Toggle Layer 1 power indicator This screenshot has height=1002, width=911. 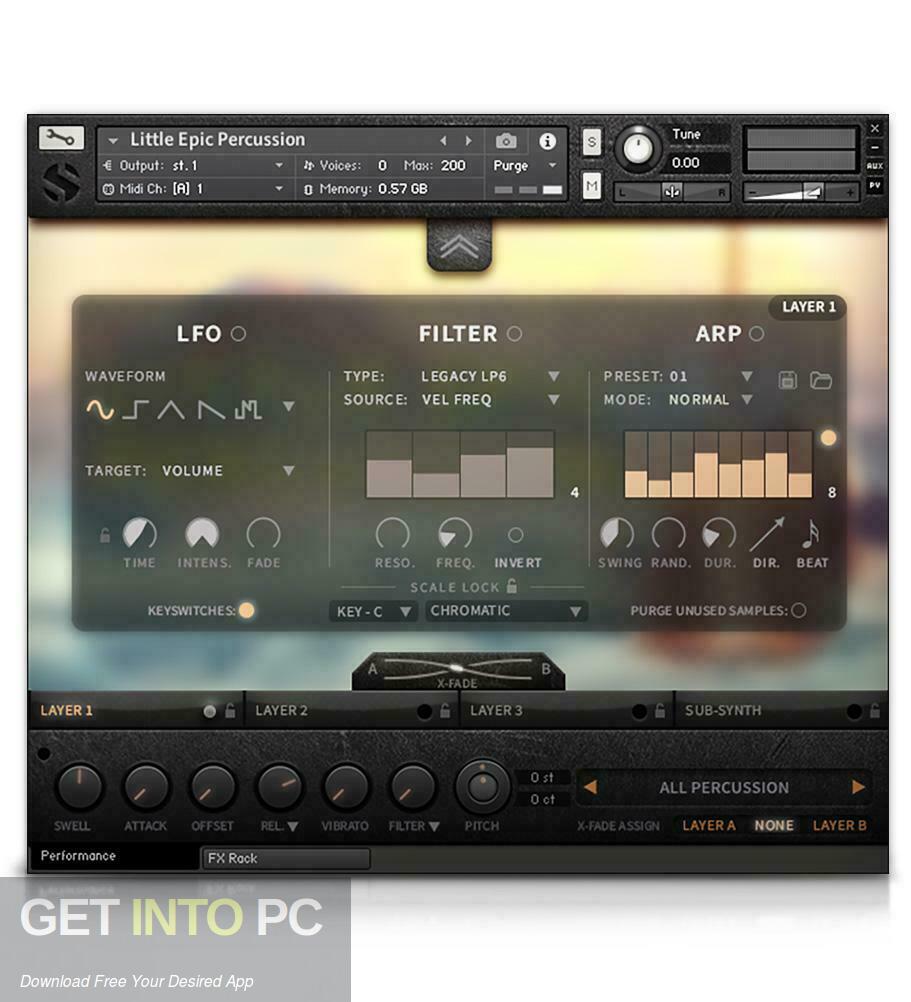pos(210,711)
